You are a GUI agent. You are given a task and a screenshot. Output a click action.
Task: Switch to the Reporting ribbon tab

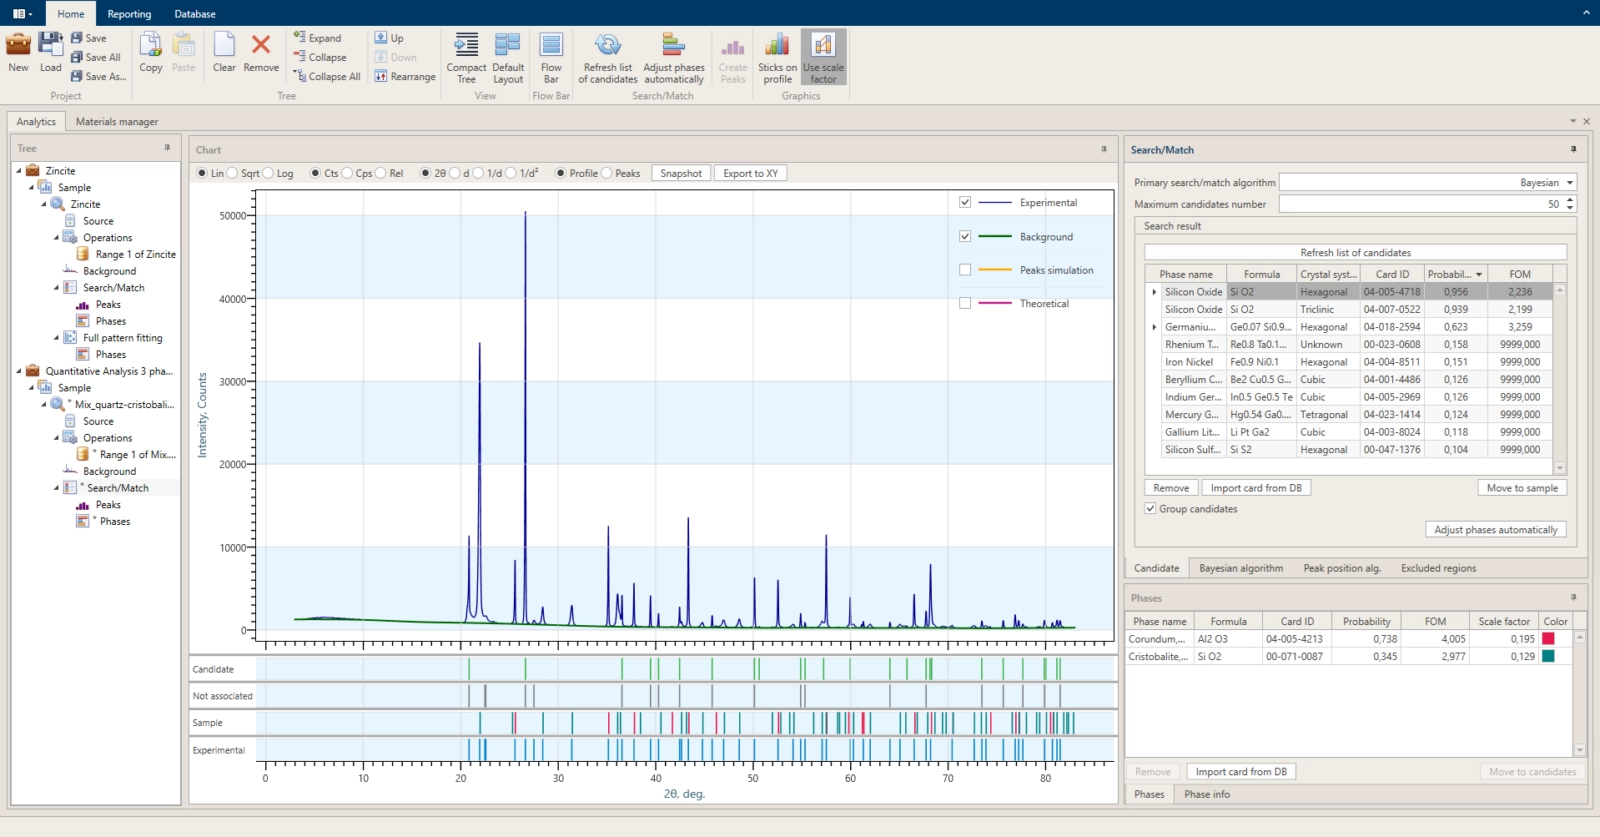click(x=129, y=14)
